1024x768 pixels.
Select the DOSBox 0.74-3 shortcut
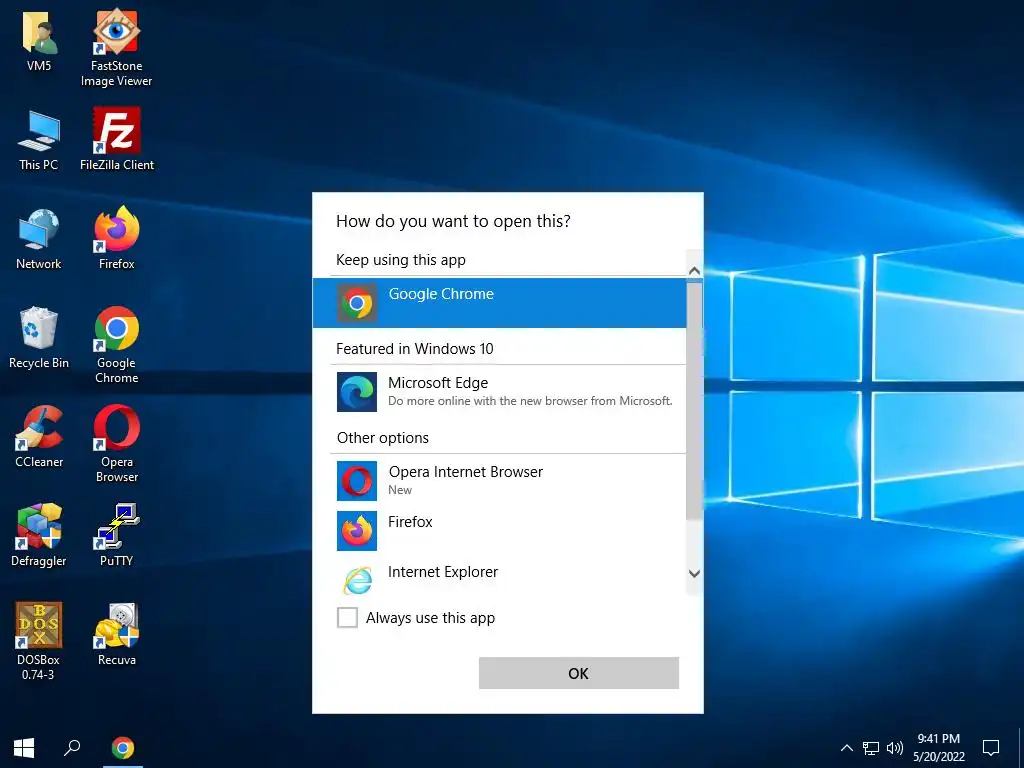(x=39, y=641)
